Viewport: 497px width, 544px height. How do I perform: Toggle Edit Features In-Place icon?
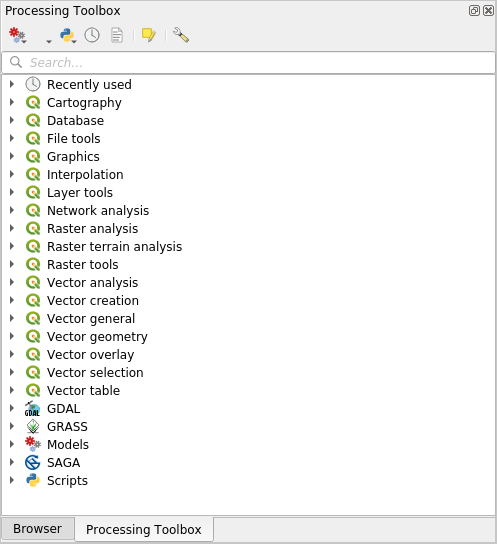(149, 35)
